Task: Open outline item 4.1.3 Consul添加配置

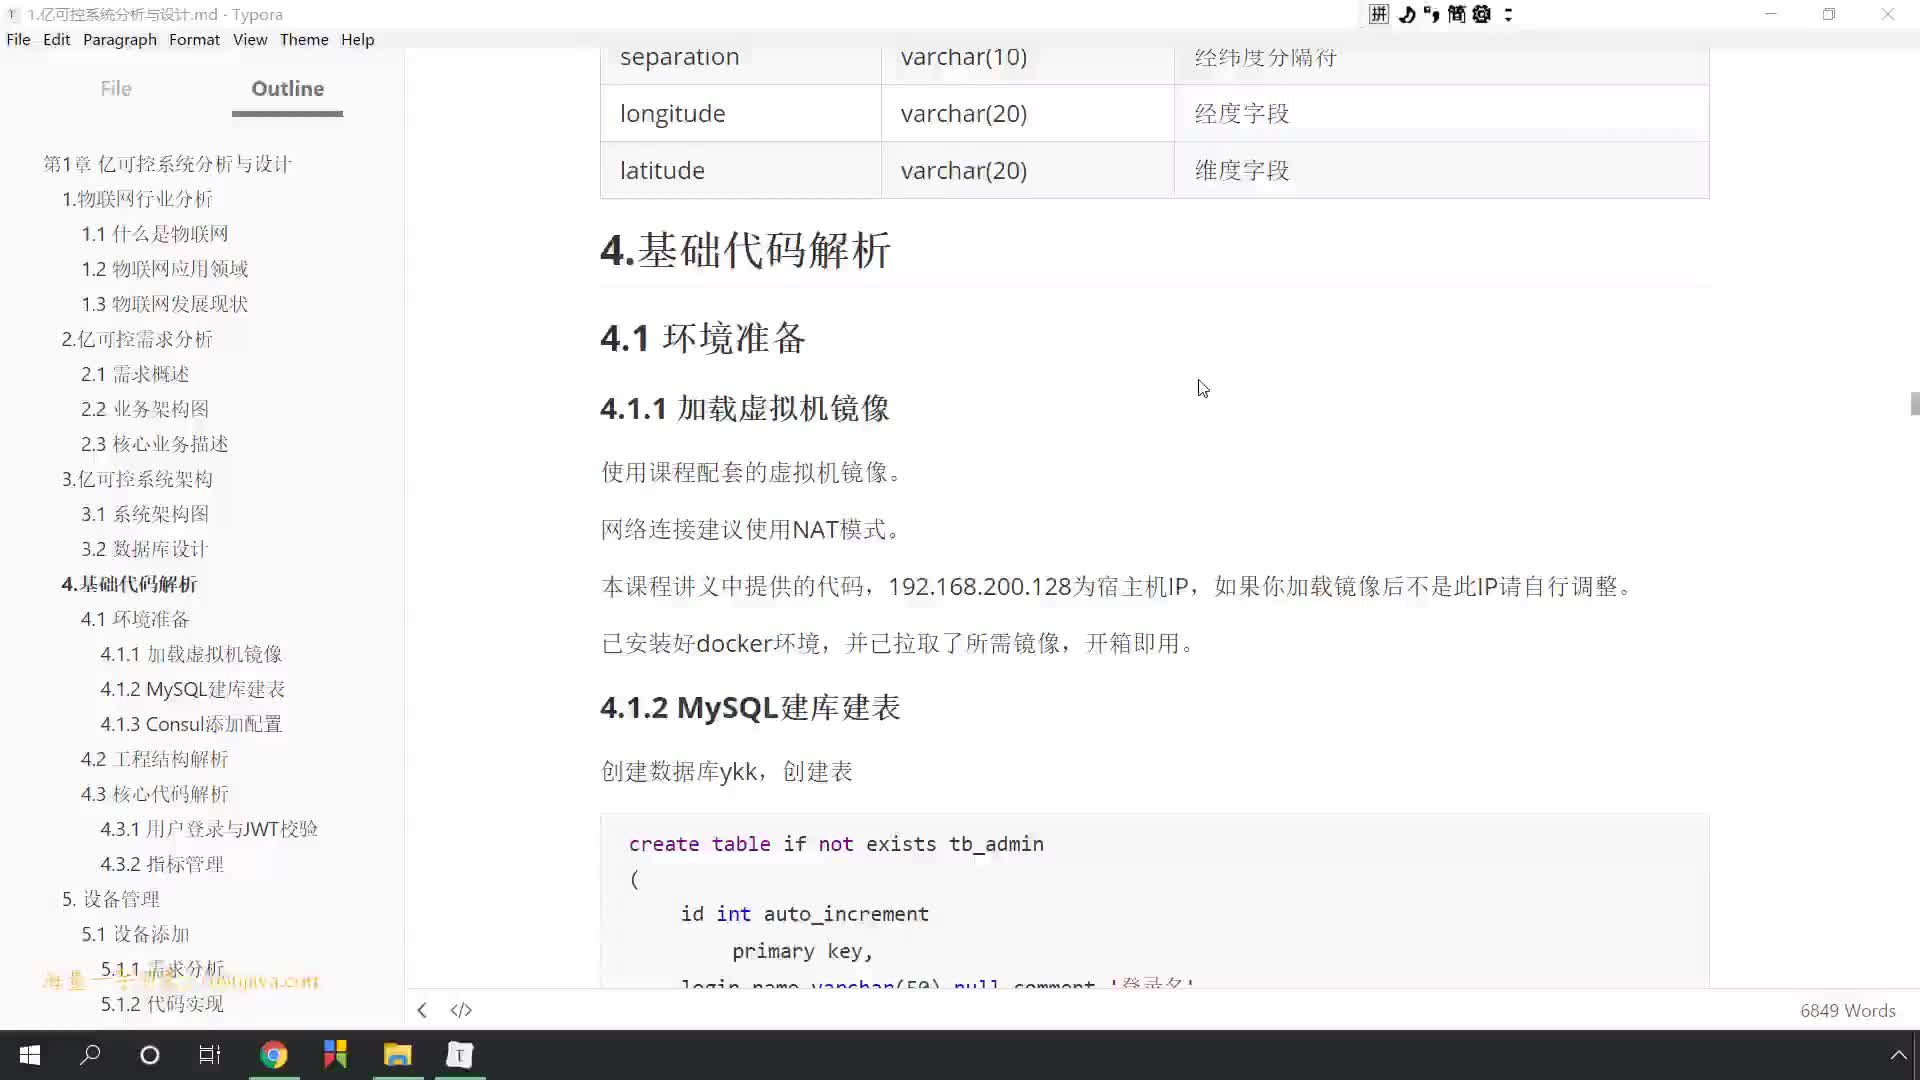Action: (191, 724)
